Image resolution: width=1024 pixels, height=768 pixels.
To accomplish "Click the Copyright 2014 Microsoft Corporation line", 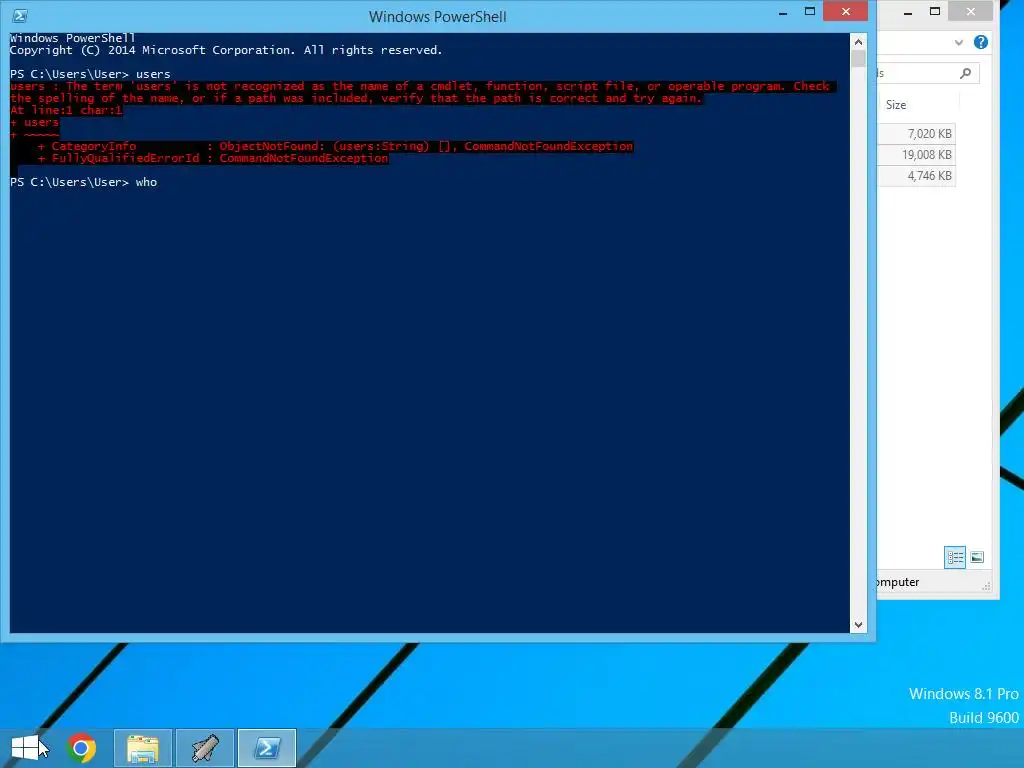I will coord(226,50).
